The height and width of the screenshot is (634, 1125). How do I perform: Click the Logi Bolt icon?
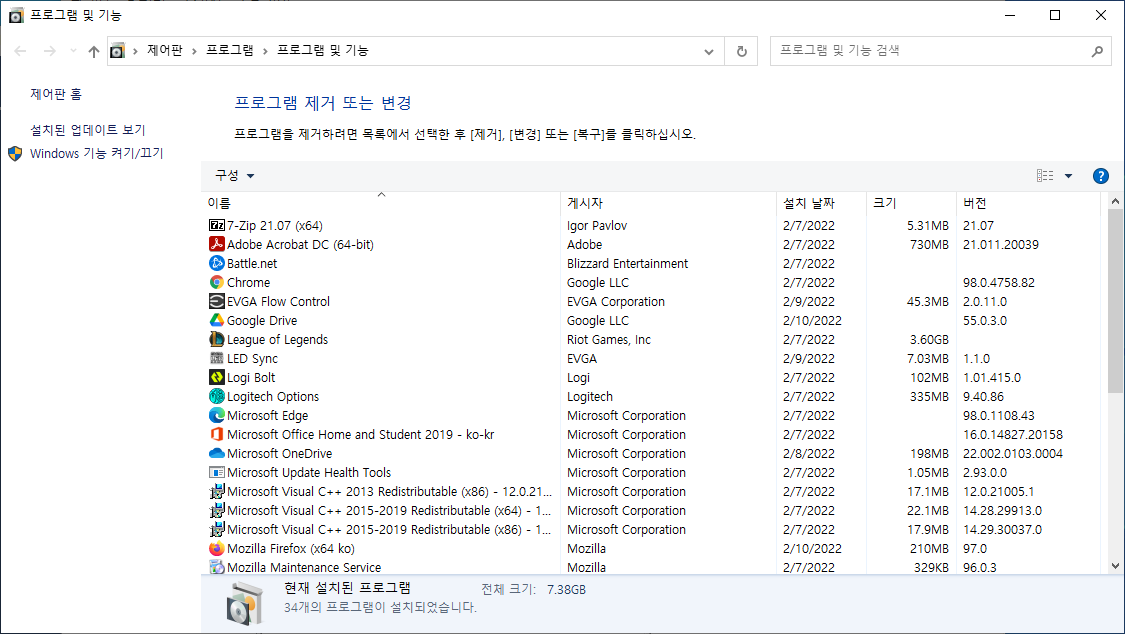[217, 377]
